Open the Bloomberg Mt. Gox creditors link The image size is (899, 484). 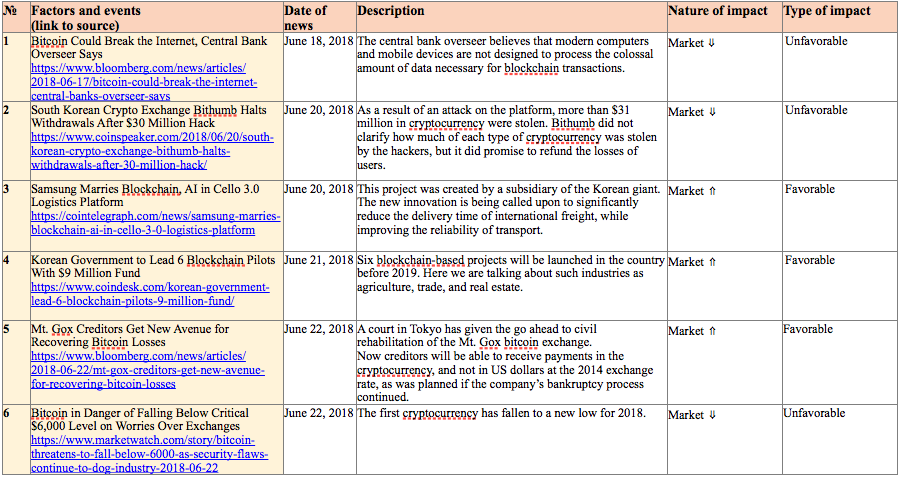pyautogui.click(x=148, y=370)
